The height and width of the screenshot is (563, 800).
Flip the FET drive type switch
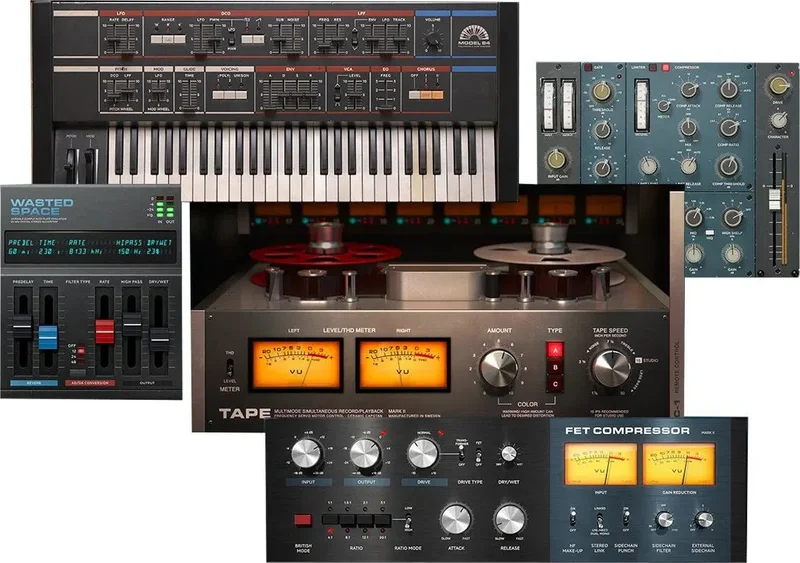479,454
